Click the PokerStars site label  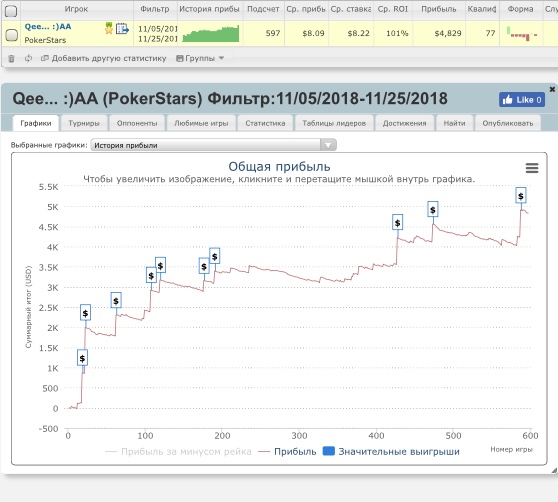(x=45, y=40)
